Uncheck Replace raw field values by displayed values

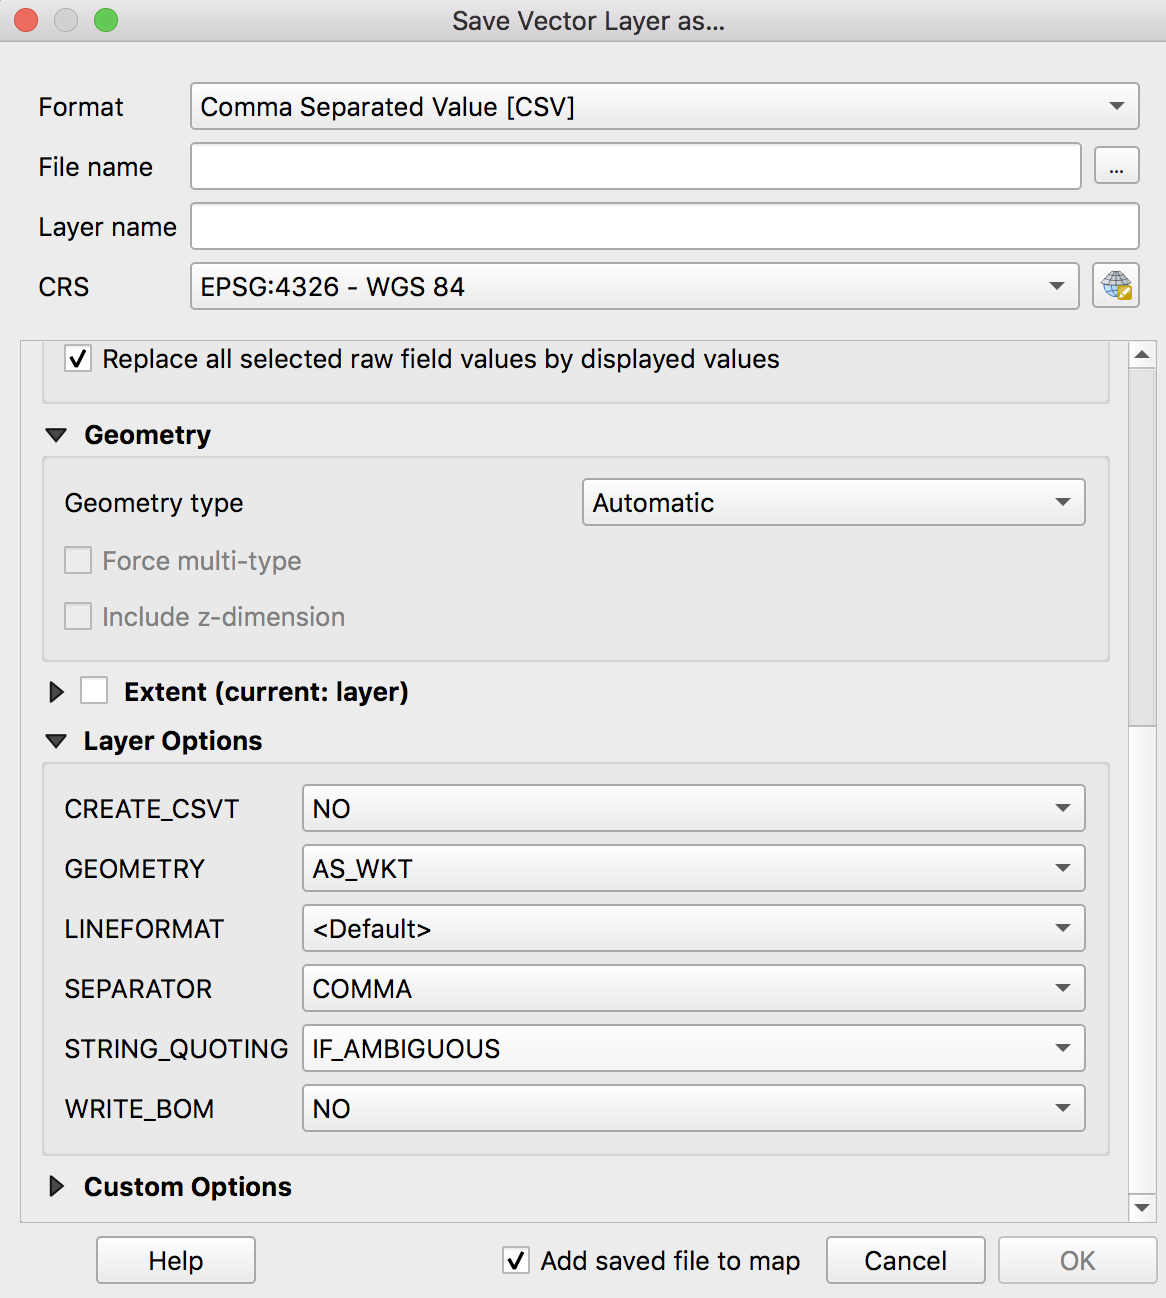tap(78, 359)
